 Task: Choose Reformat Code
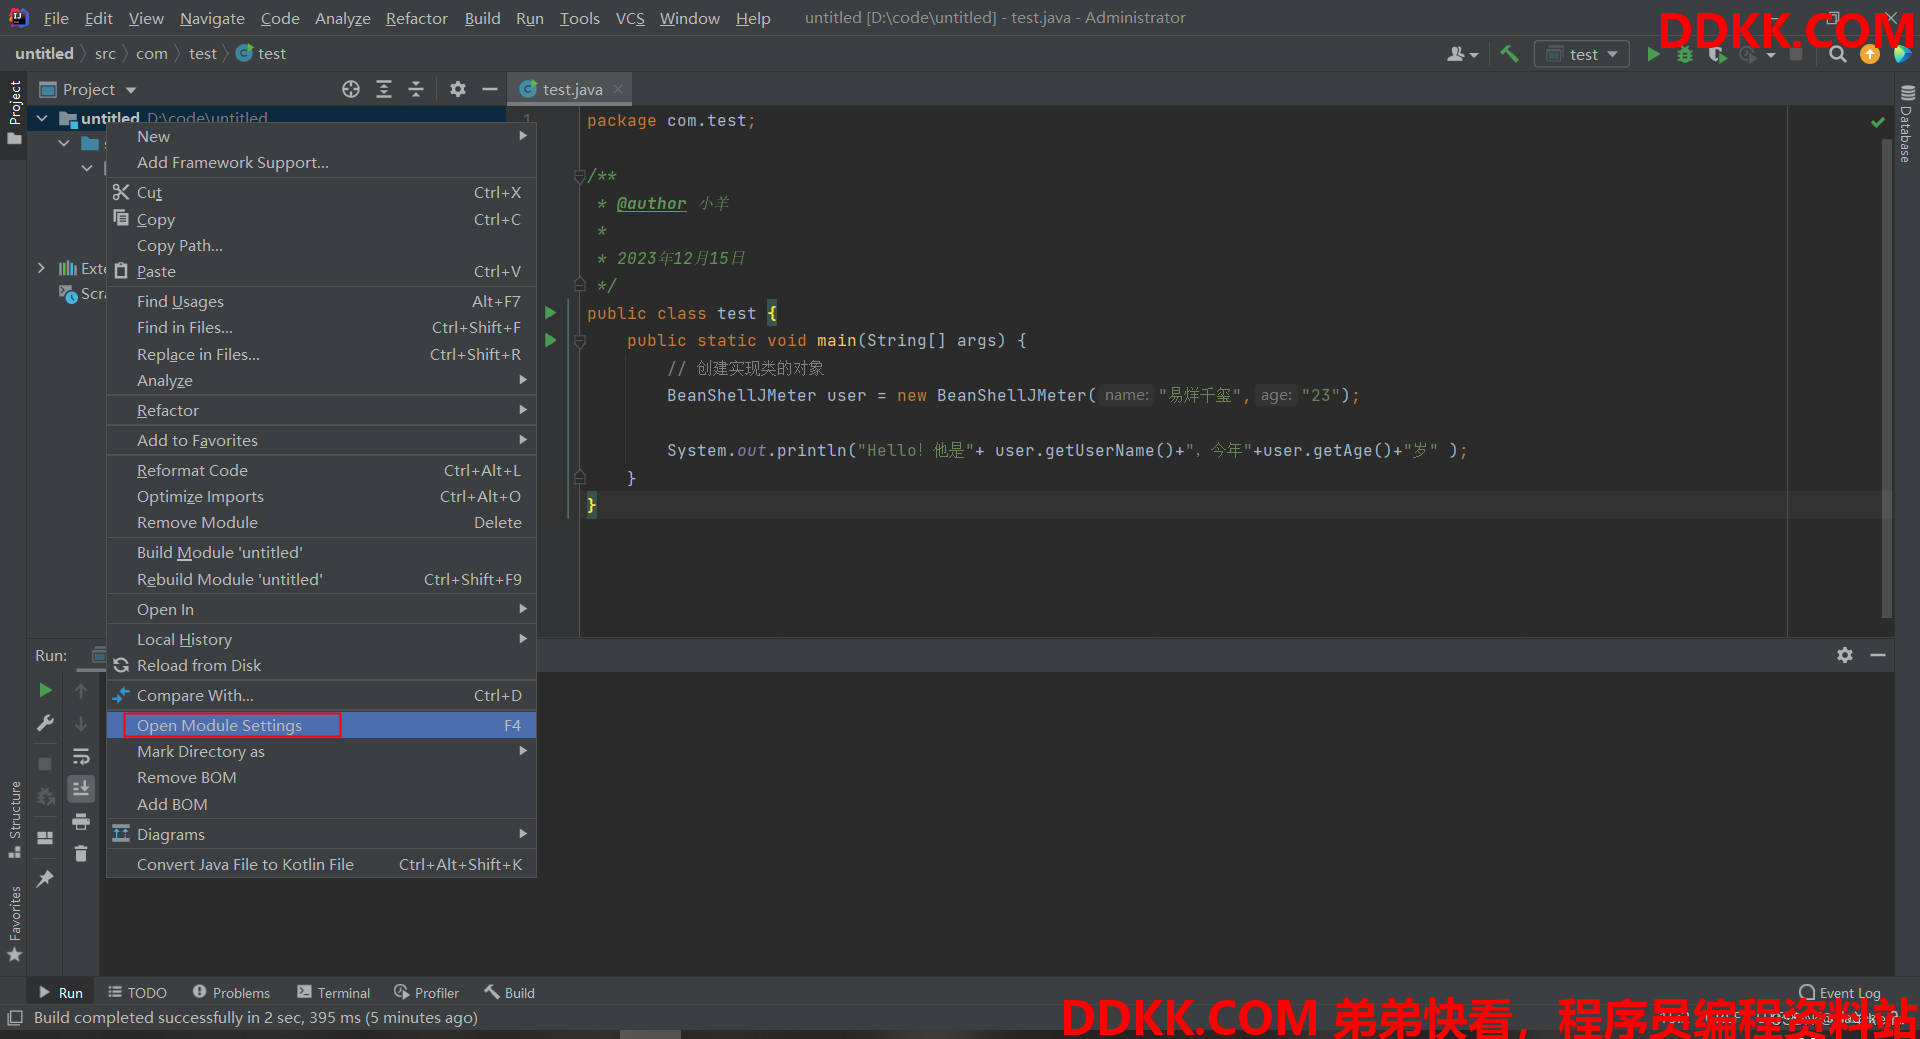[x=321, y=470]
